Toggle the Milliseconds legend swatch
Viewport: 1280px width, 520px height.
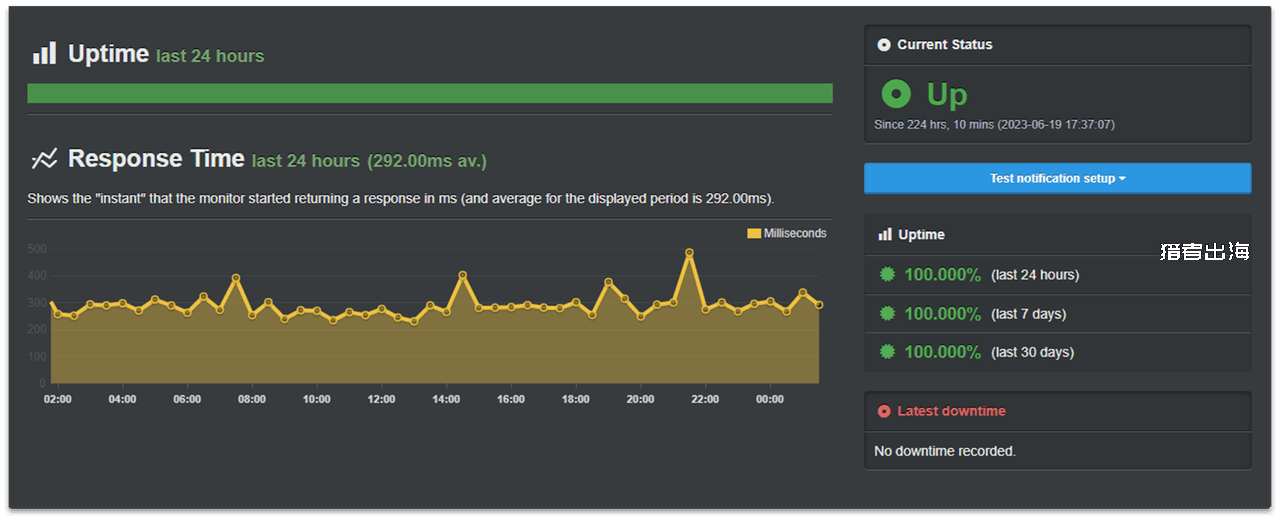point(754,233)
